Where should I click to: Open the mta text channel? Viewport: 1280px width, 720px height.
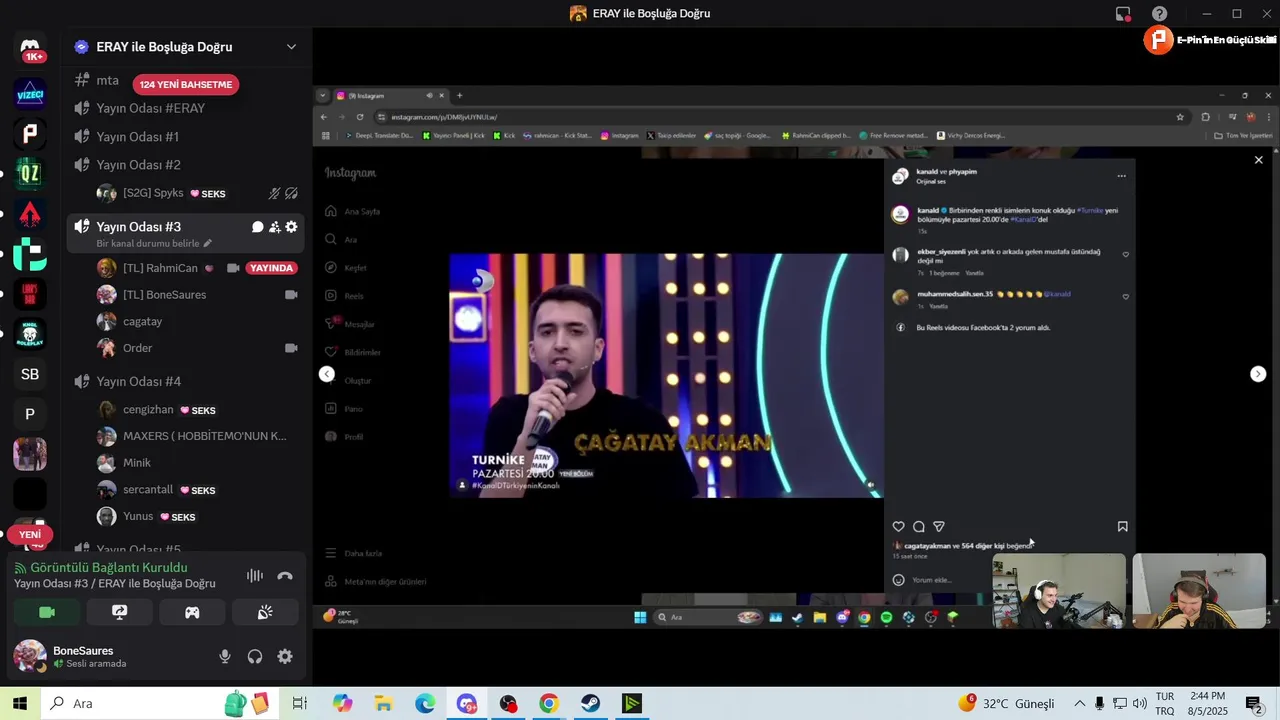tap(99, 80)
